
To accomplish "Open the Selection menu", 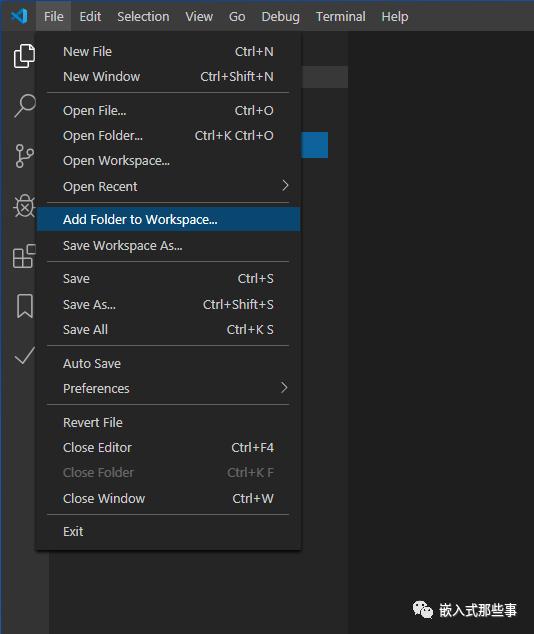I will [143, 17].
